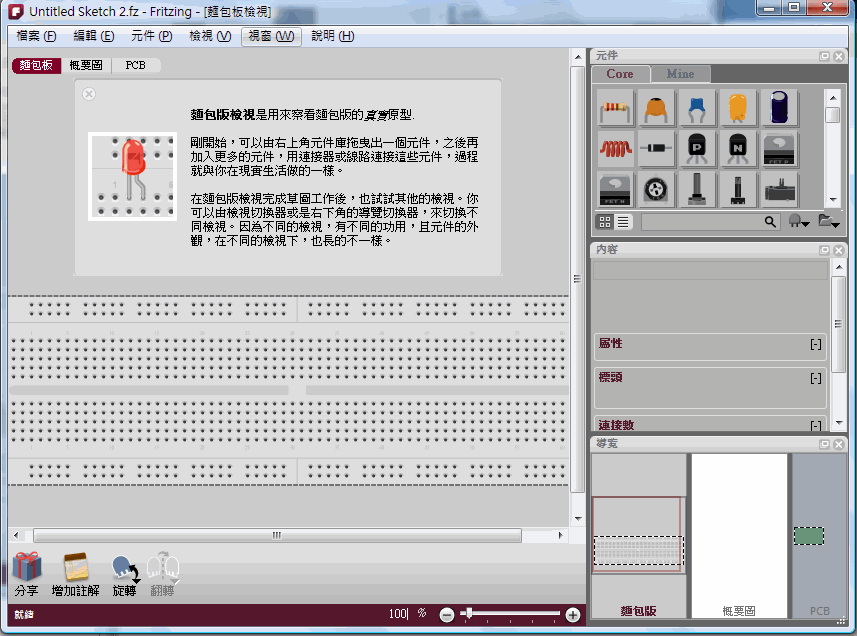
Task: Select the PNP transistor part
Action: [697, 149]
